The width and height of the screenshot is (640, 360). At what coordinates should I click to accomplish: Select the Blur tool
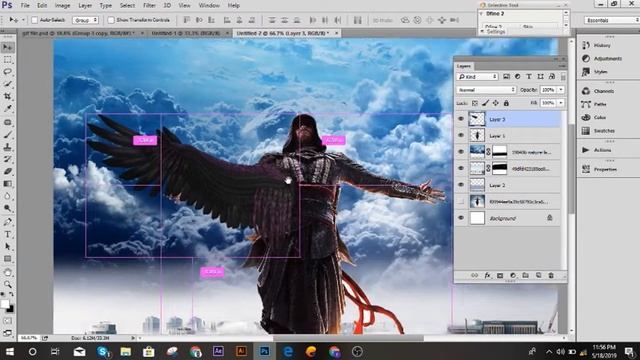pyautogui.click(x=7, y=196)
